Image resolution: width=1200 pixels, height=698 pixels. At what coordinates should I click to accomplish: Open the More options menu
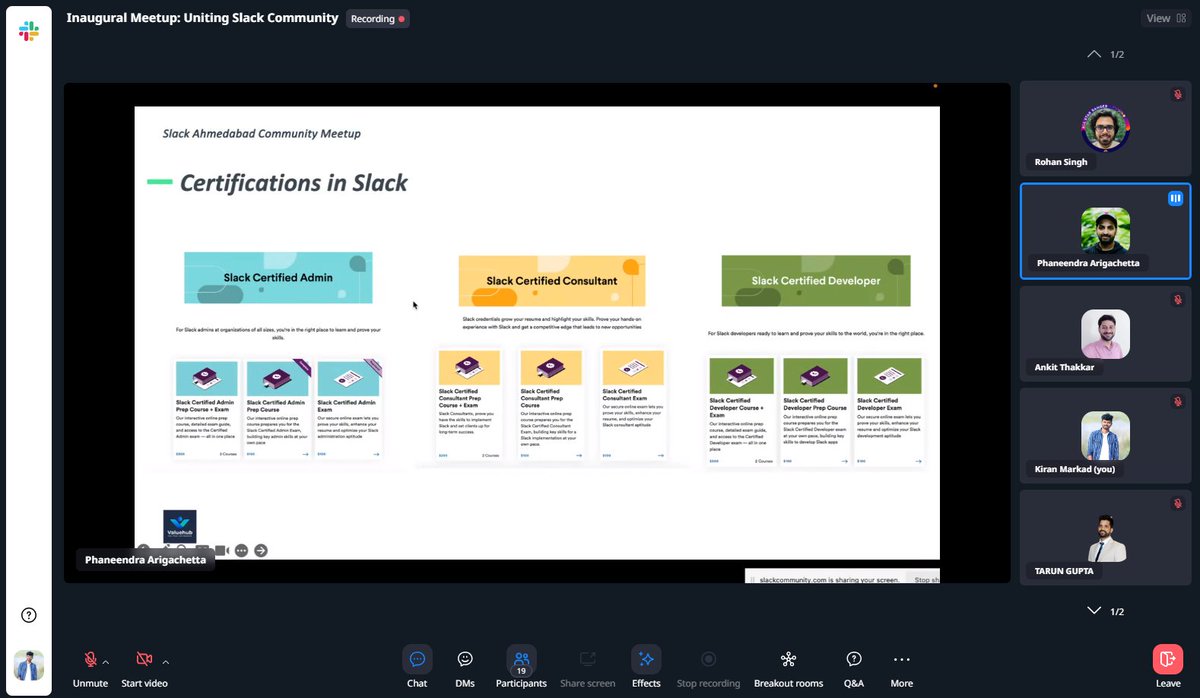[901, 660]
